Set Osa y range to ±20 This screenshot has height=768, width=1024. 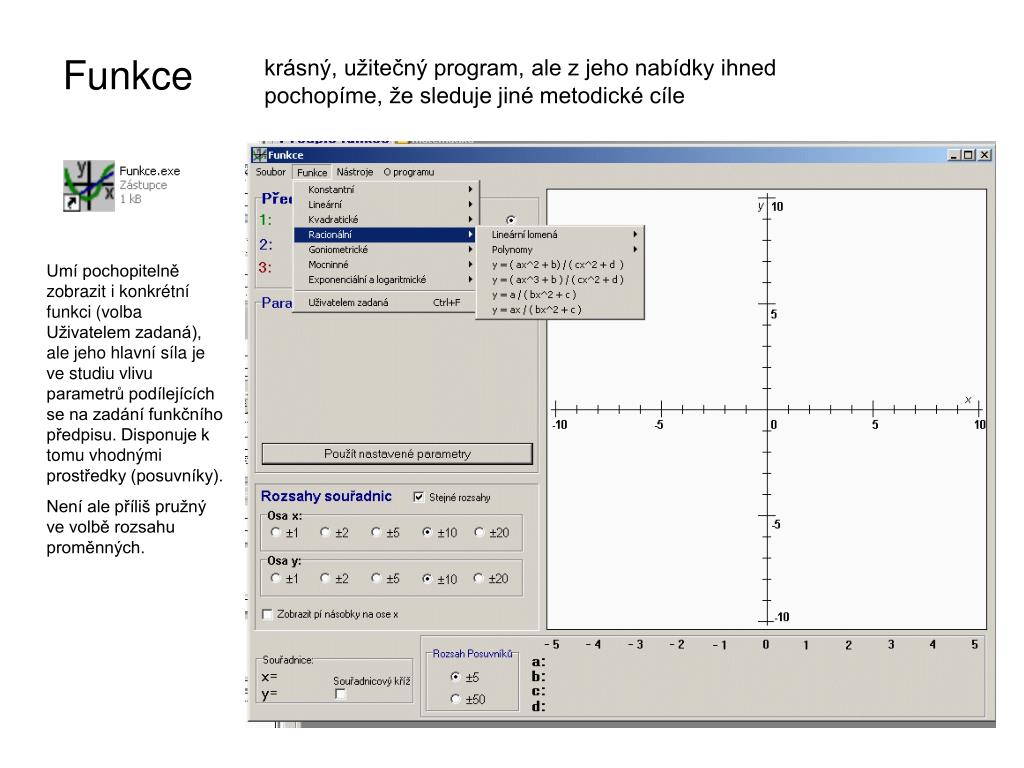(479, 578)
